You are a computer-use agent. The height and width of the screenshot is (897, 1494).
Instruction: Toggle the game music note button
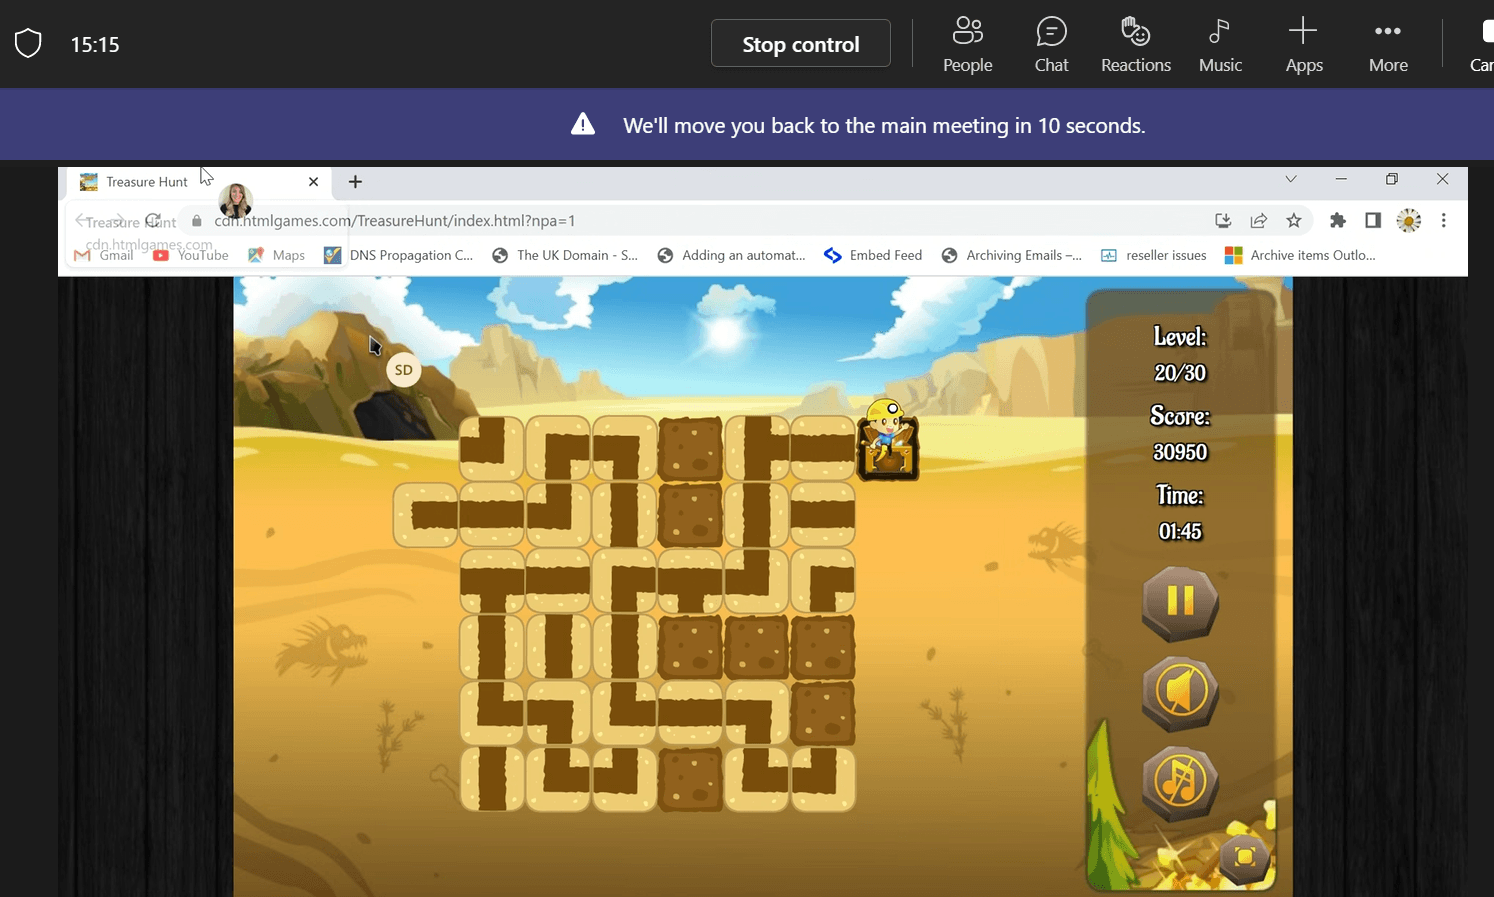click(x=1180, y=783)
